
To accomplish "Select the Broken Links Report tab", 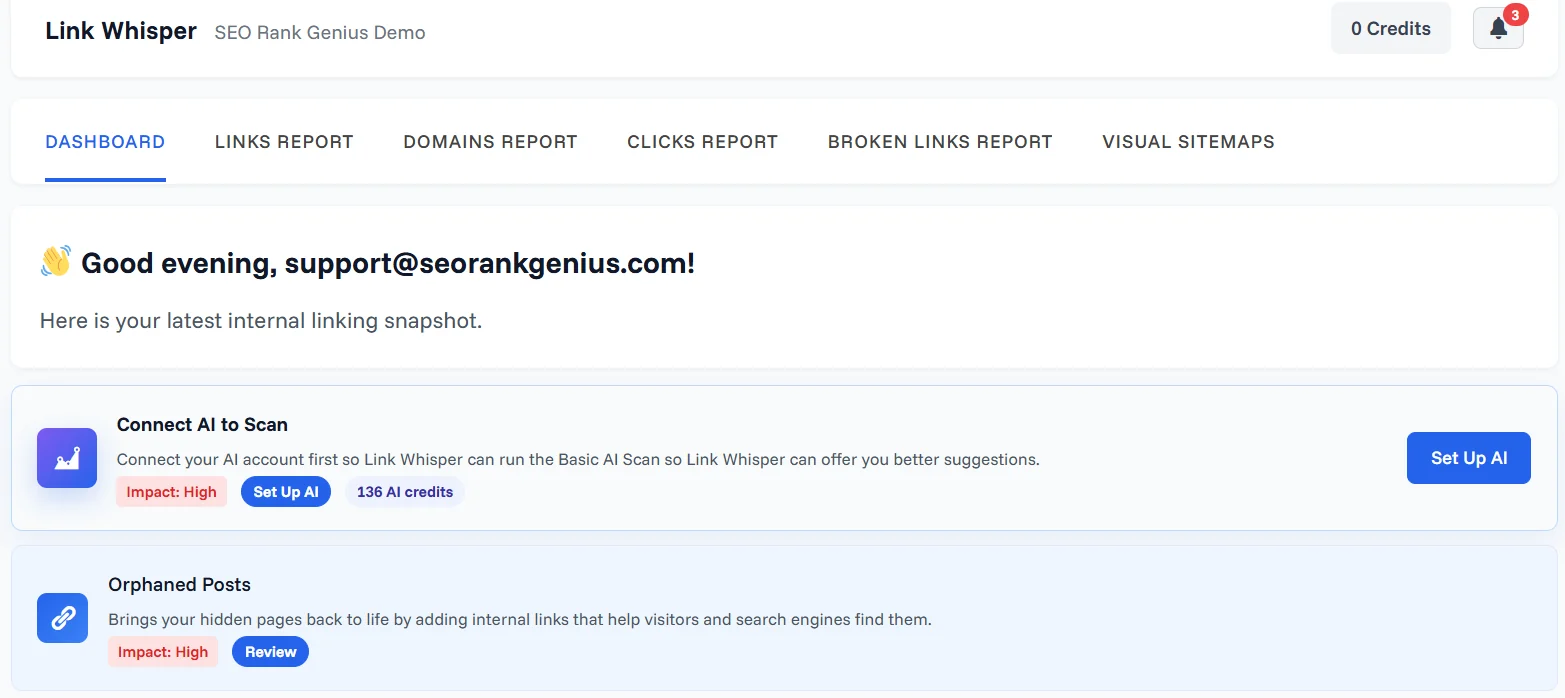I will 940,142.
